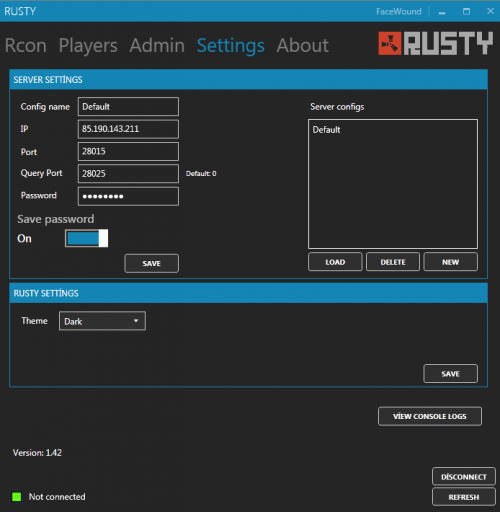Maximize the RUSTY window

(x=466, y=12)
